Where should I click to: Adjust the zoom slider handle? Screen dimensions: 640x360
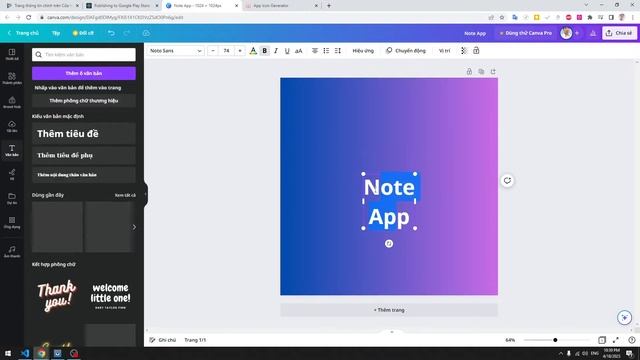555,340
